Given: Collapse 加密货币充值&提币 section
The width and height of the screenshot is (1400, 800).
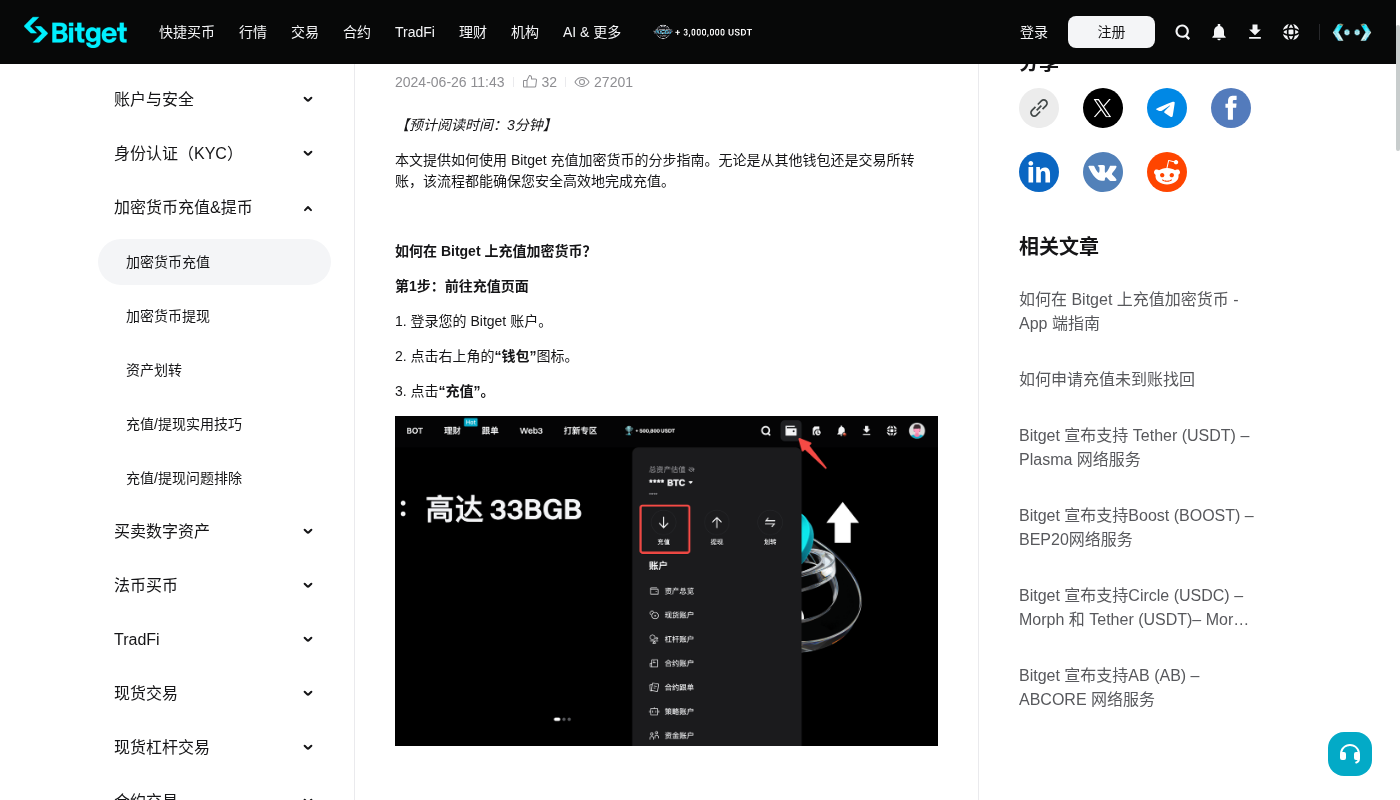Looking at the screenshot, I should click(x=214, y=207).
